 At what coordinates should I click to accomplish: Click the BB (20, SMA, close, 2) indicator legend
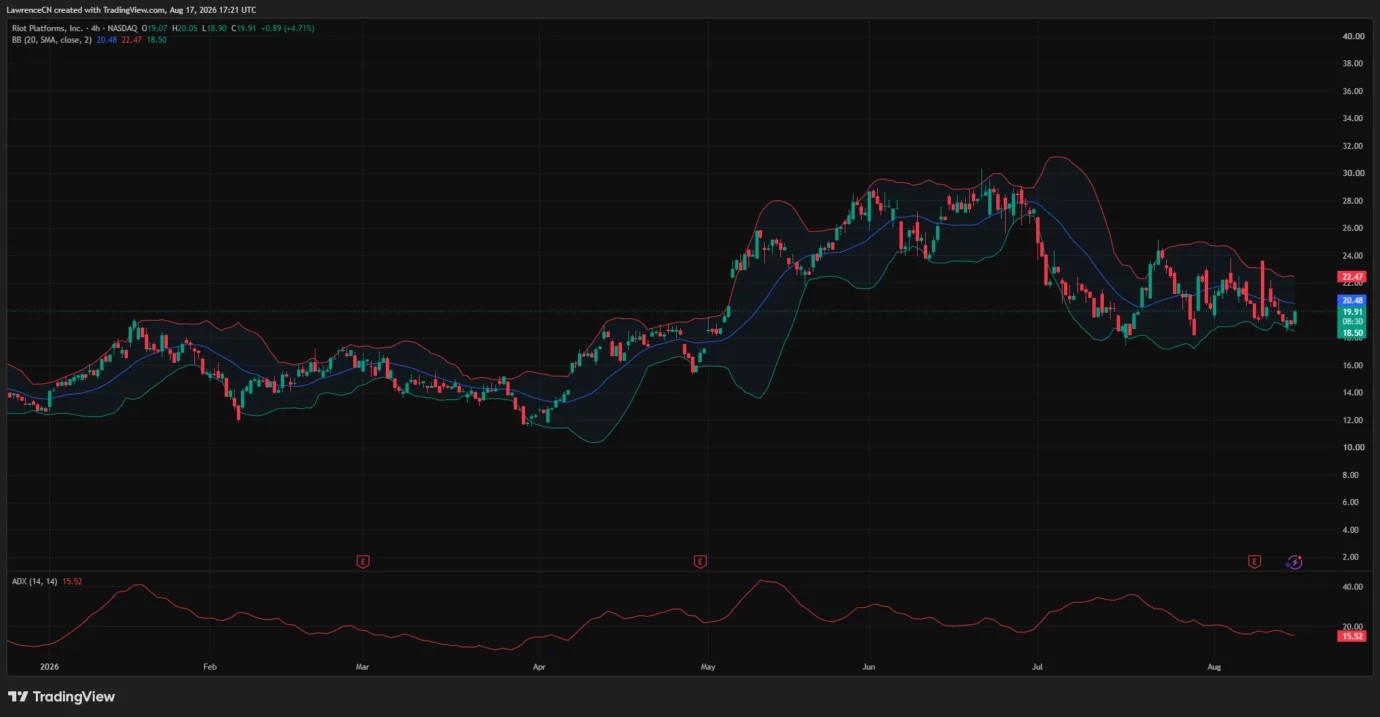pyautogui.click(x=52, y=38)
